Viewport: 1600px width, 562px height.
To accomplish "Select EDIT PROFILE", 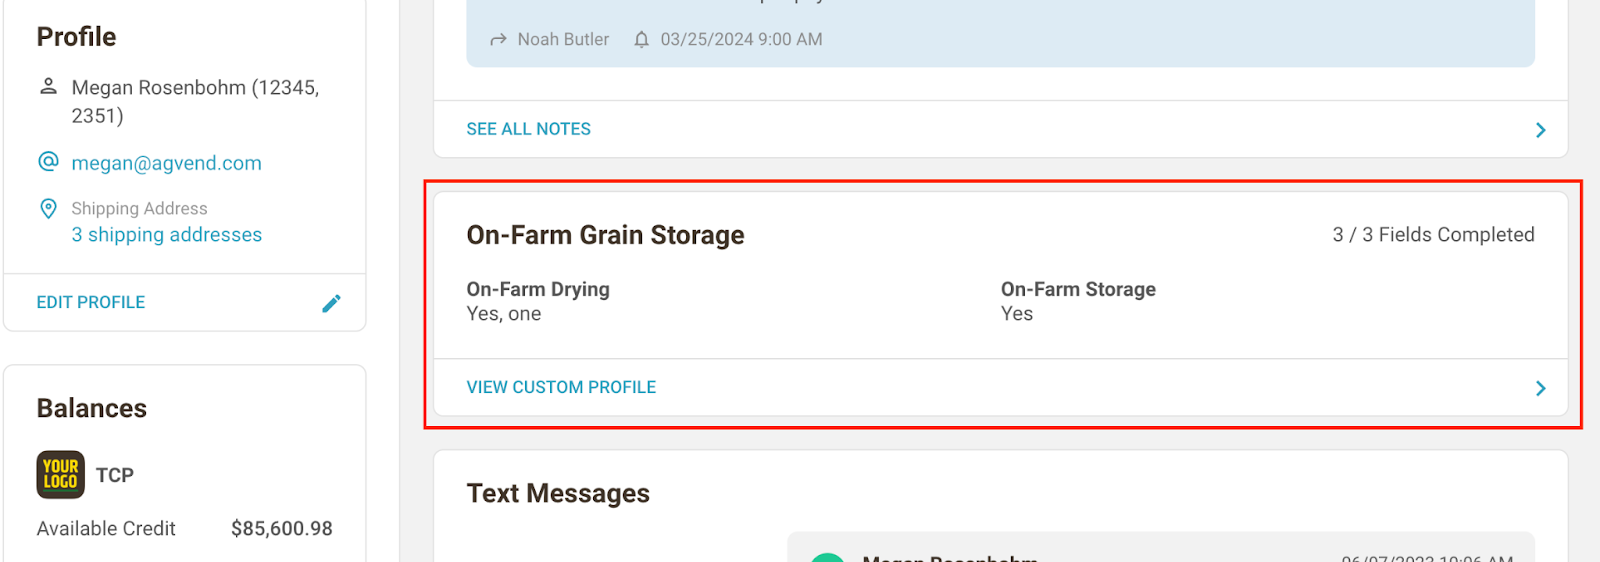I will click(91, 302).
